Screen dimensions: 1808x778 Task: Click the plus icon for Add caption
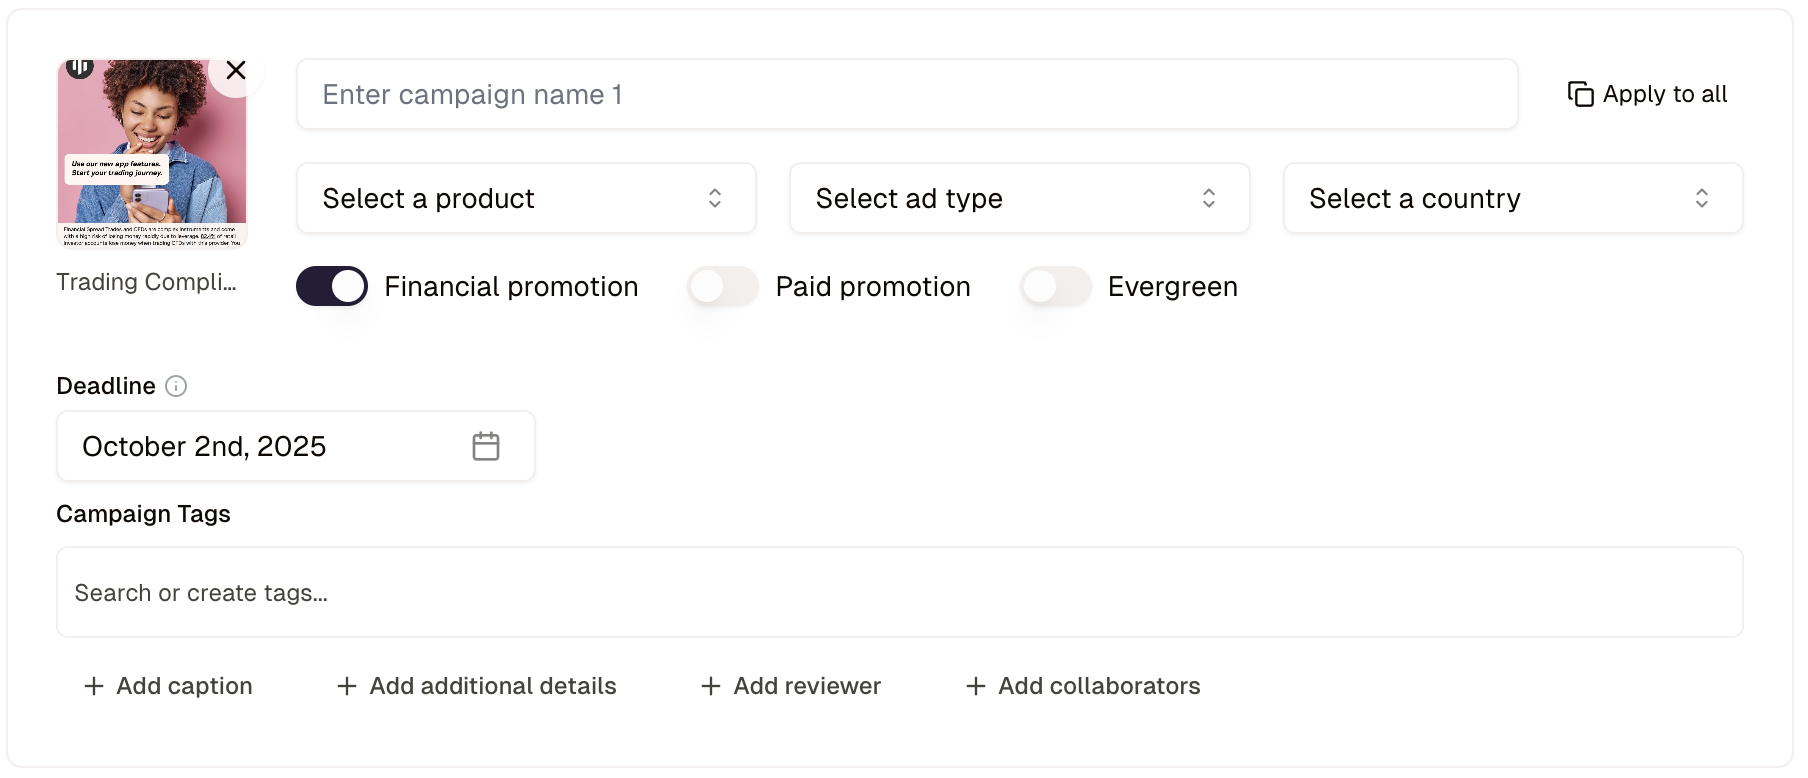(94, 686)
